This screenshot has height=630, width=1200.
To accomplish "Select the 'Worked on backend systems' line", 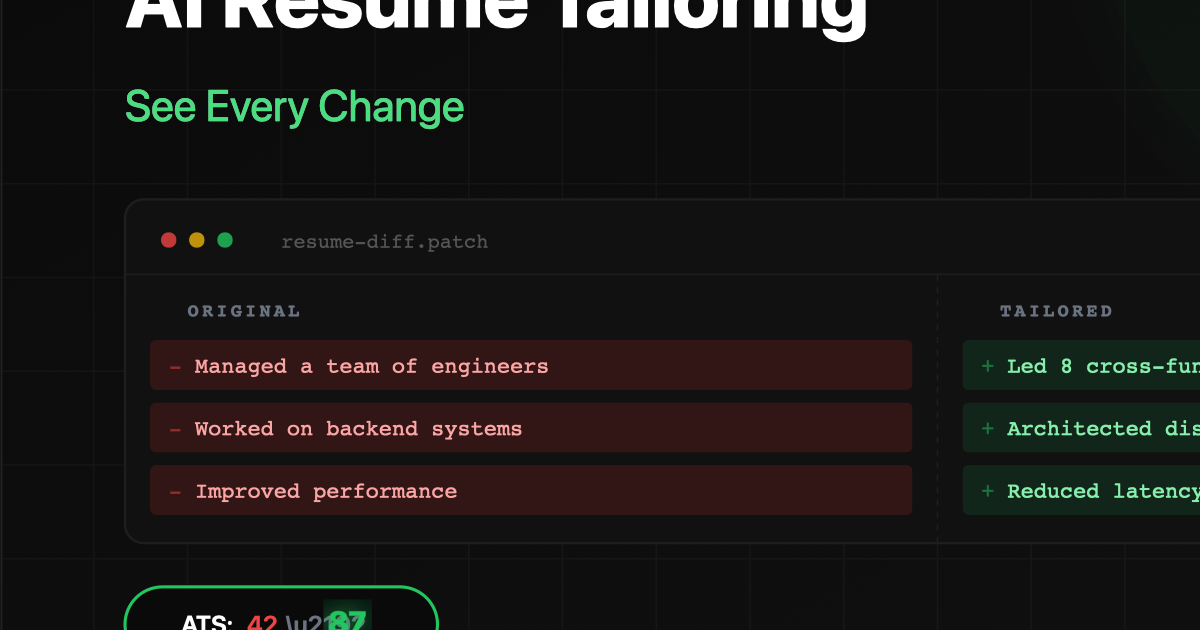I will 531,428.
